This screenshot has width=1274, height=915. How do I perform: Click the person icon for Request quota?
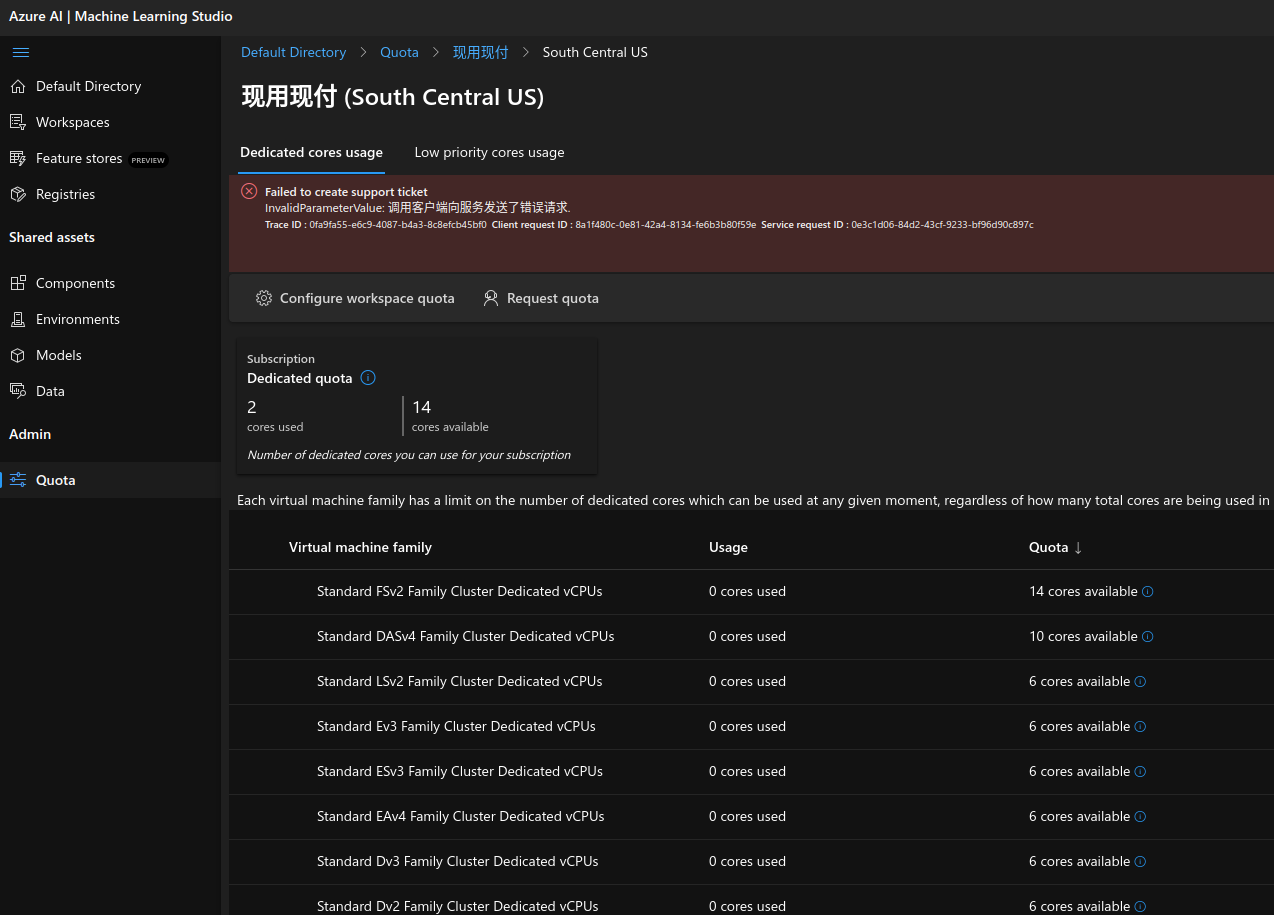[491, 298]
